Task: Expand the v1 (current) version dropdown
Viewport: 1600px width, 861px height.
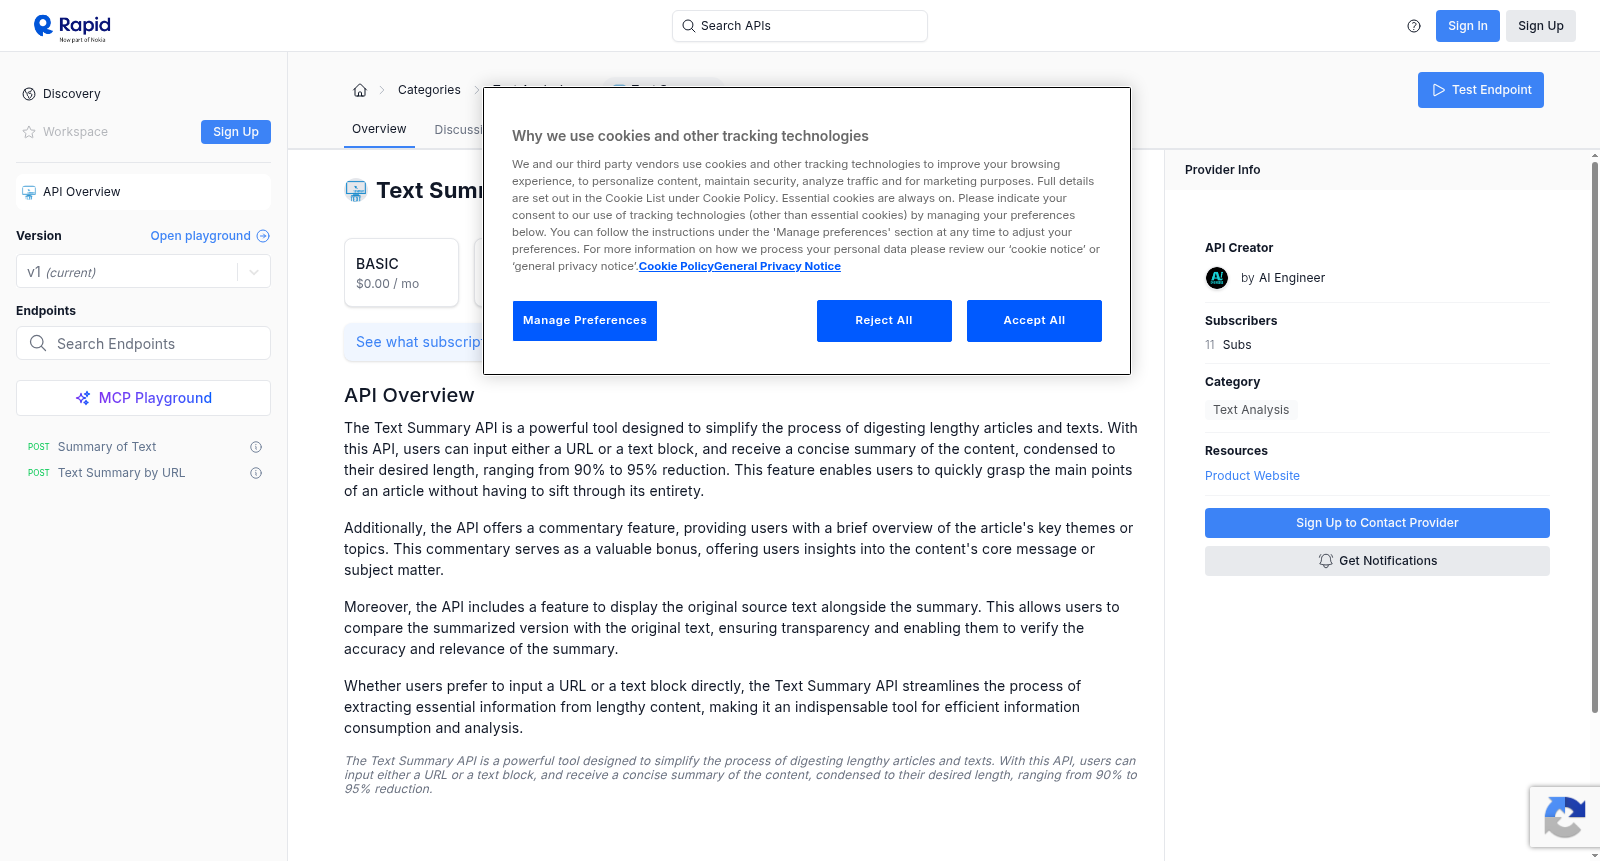Action: coord(143,272)
